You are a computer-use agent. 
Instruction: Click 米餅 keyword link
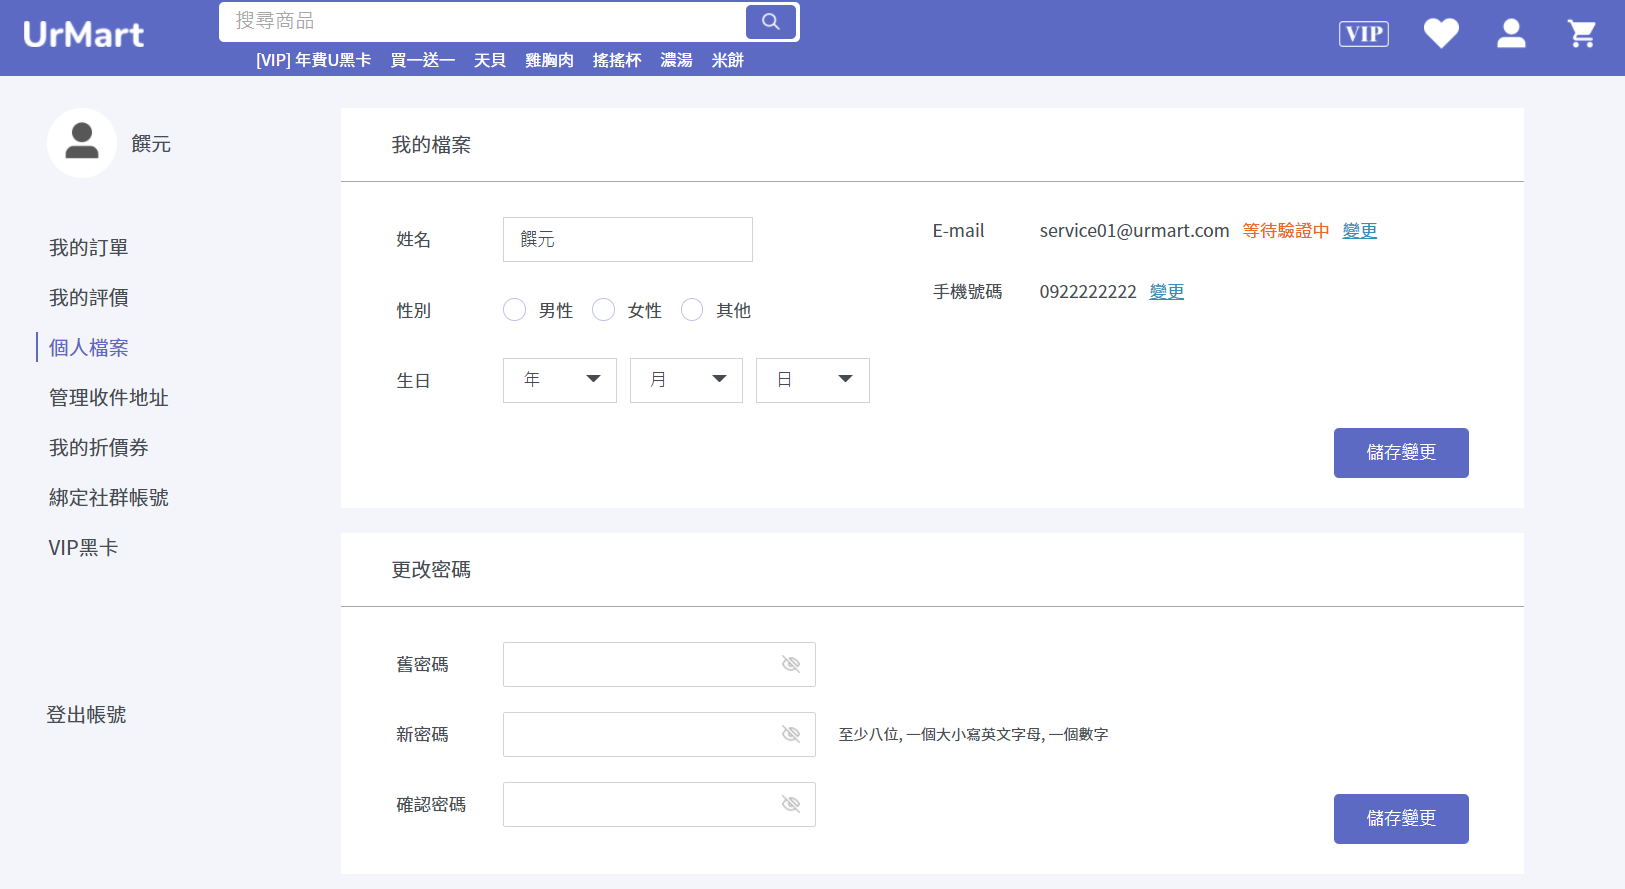click(x=728, y=60)
